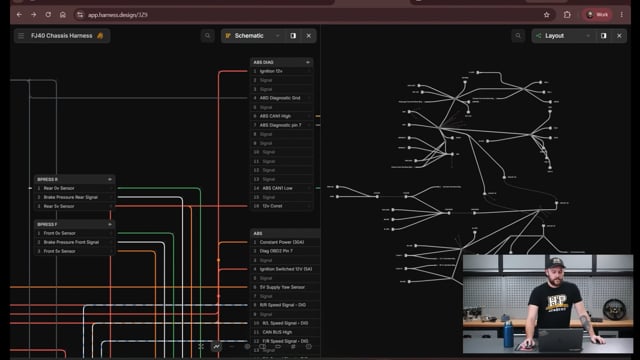Open search in the Layout pane
The image size is (640, 360).
point(518,36)
